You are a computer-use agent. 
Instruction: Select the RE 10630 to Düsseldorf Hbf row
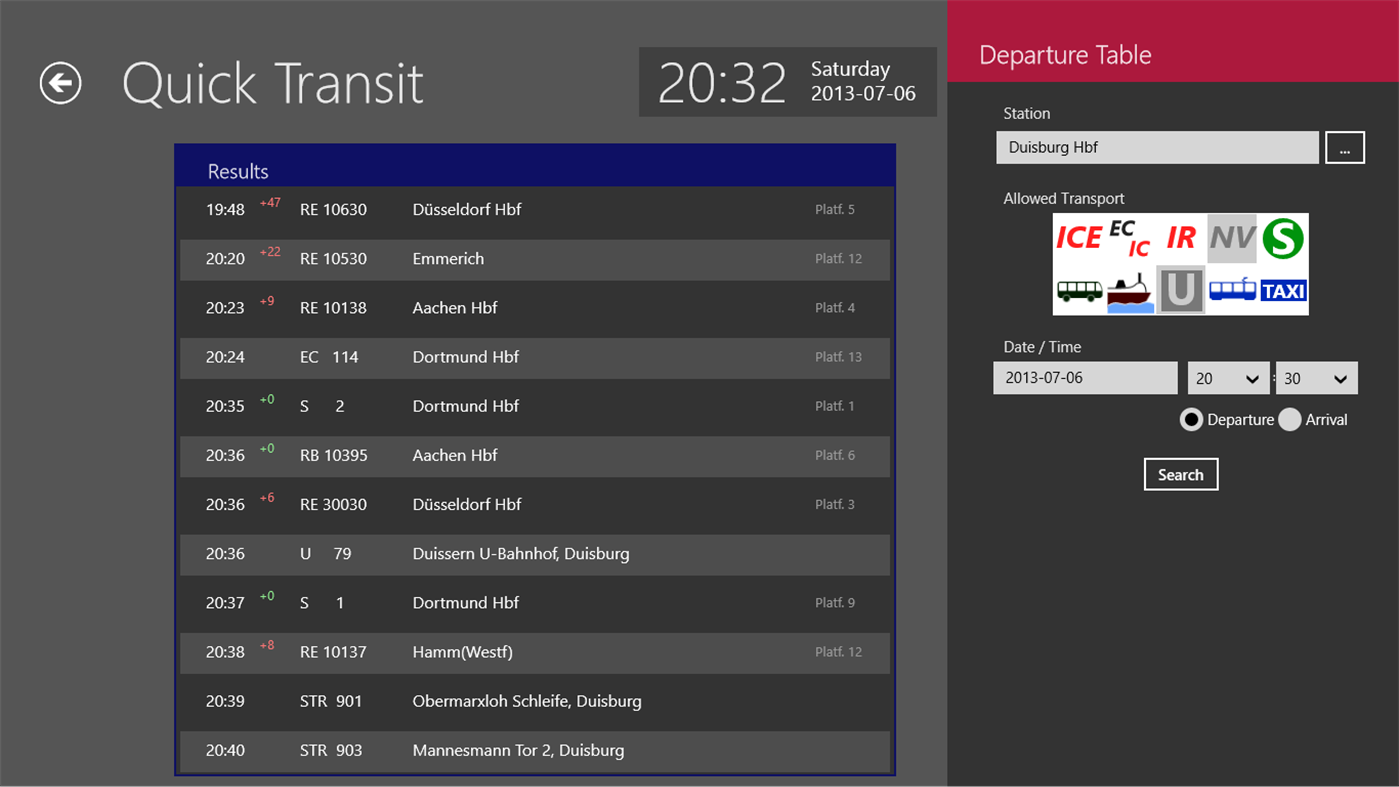[534, 209]
